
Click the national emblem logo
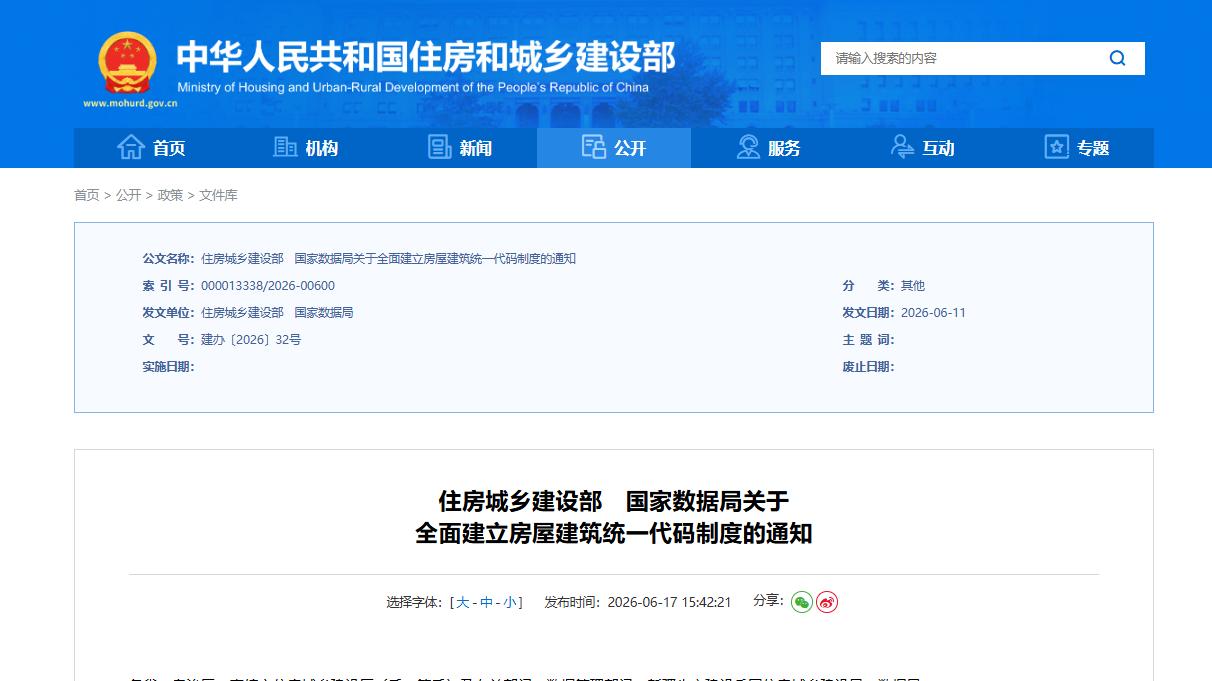(x=127, y=63)
